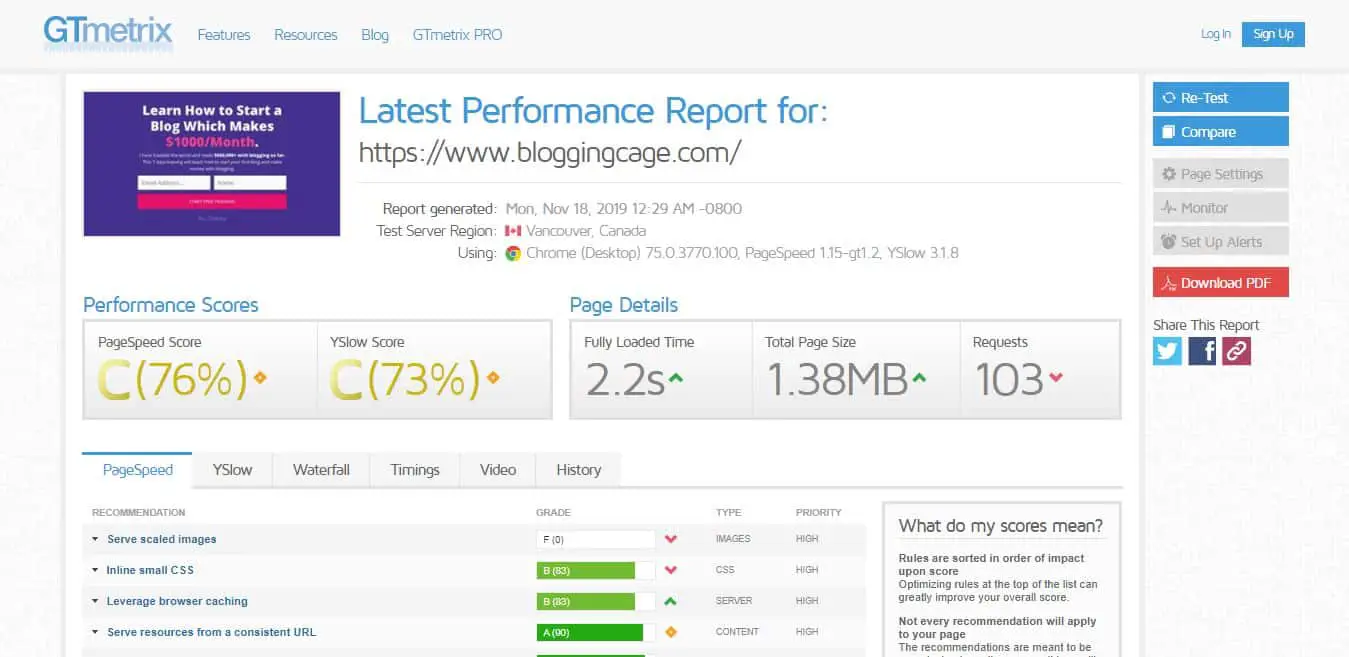The width and height of the screenshot is (1349, 657).
Task: Click the PRIORITY column header
Action: click(819, 512)
